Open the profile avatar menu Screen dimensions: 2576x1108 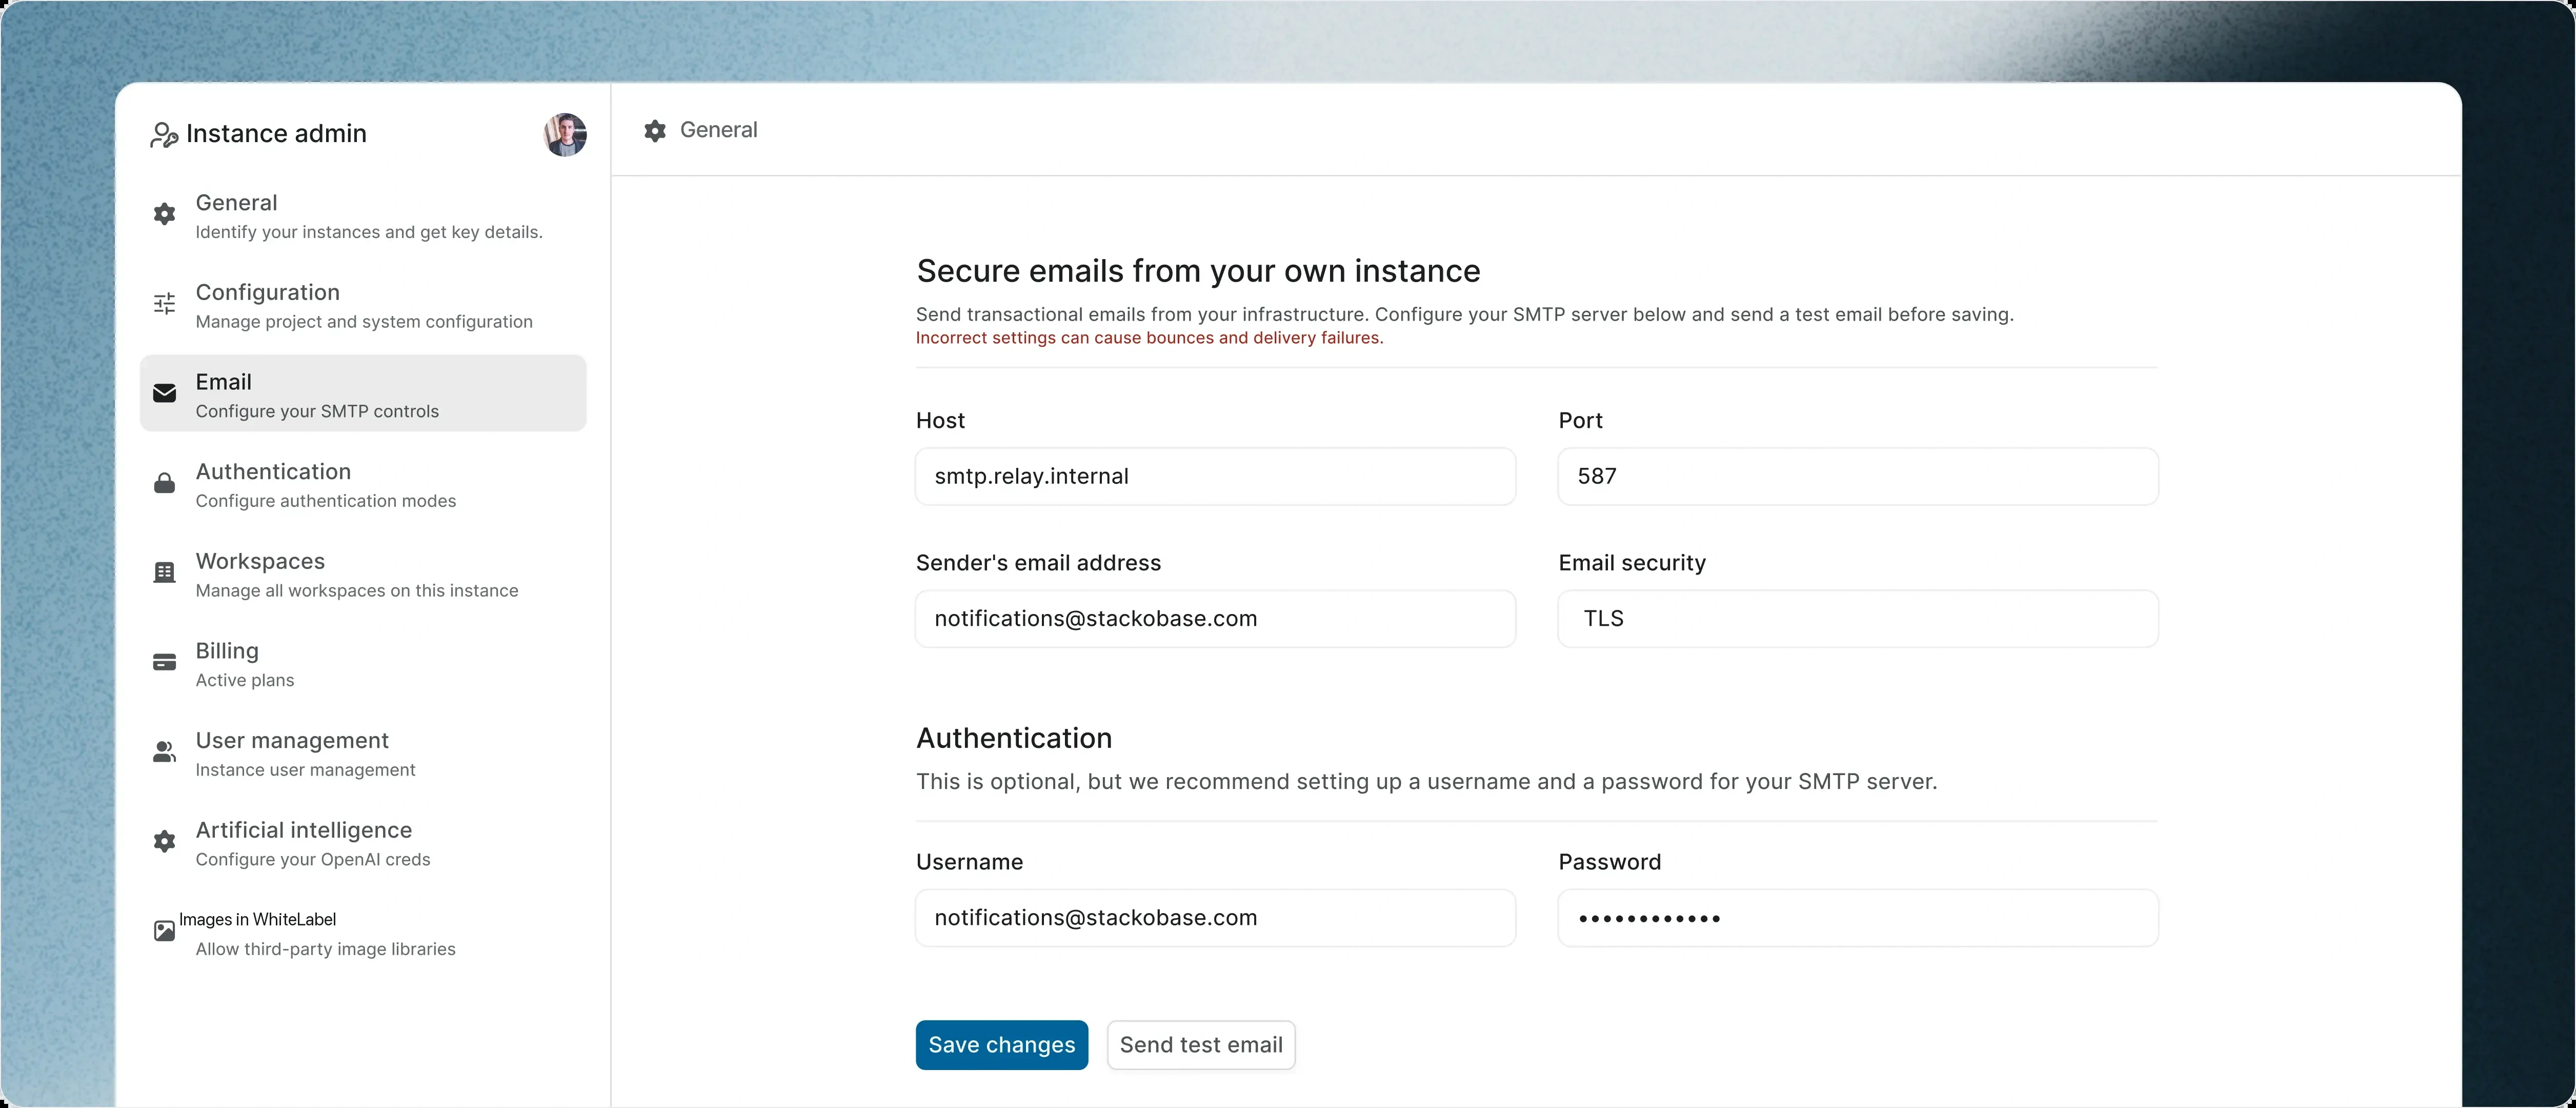[x=565, y=134]
